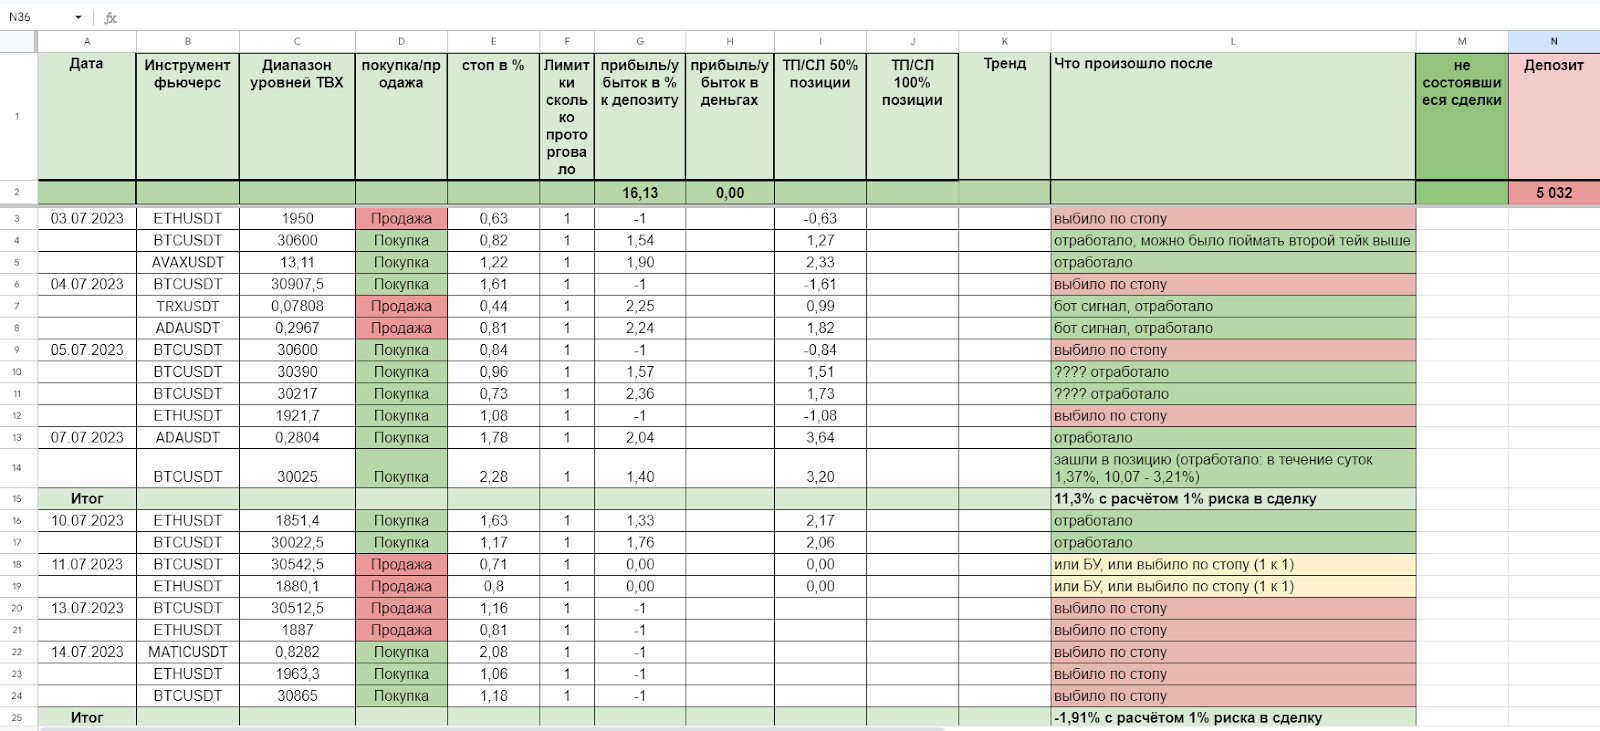Click 'Продажа' cell in TRXUSDT row
The width and height of the screenshot is (1600, 731).
pos(401,306)
